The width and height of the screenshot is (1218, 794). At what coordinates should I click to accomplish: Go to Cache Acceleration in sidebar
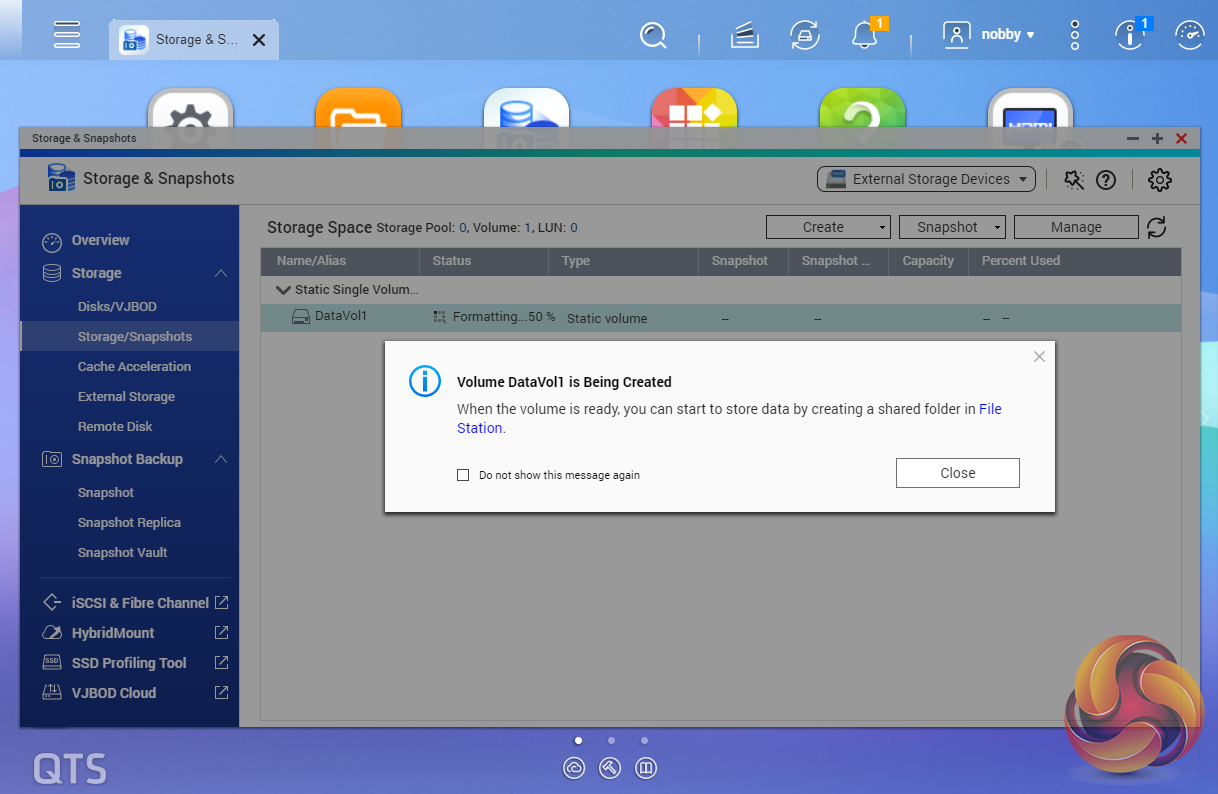[134, 367]
